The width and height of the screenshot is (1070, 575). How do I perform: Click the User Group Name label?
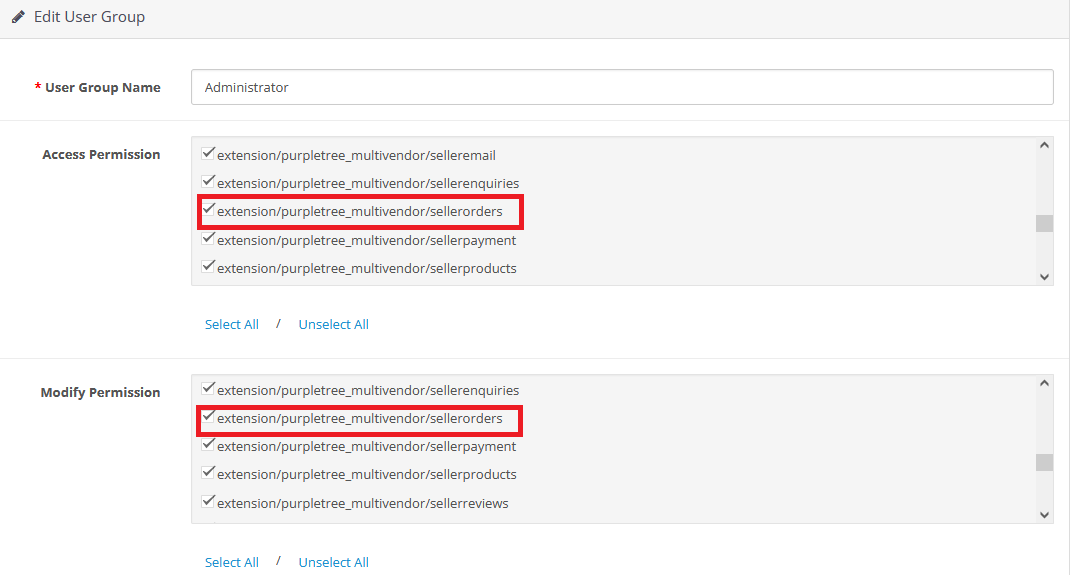pos(102,87)
